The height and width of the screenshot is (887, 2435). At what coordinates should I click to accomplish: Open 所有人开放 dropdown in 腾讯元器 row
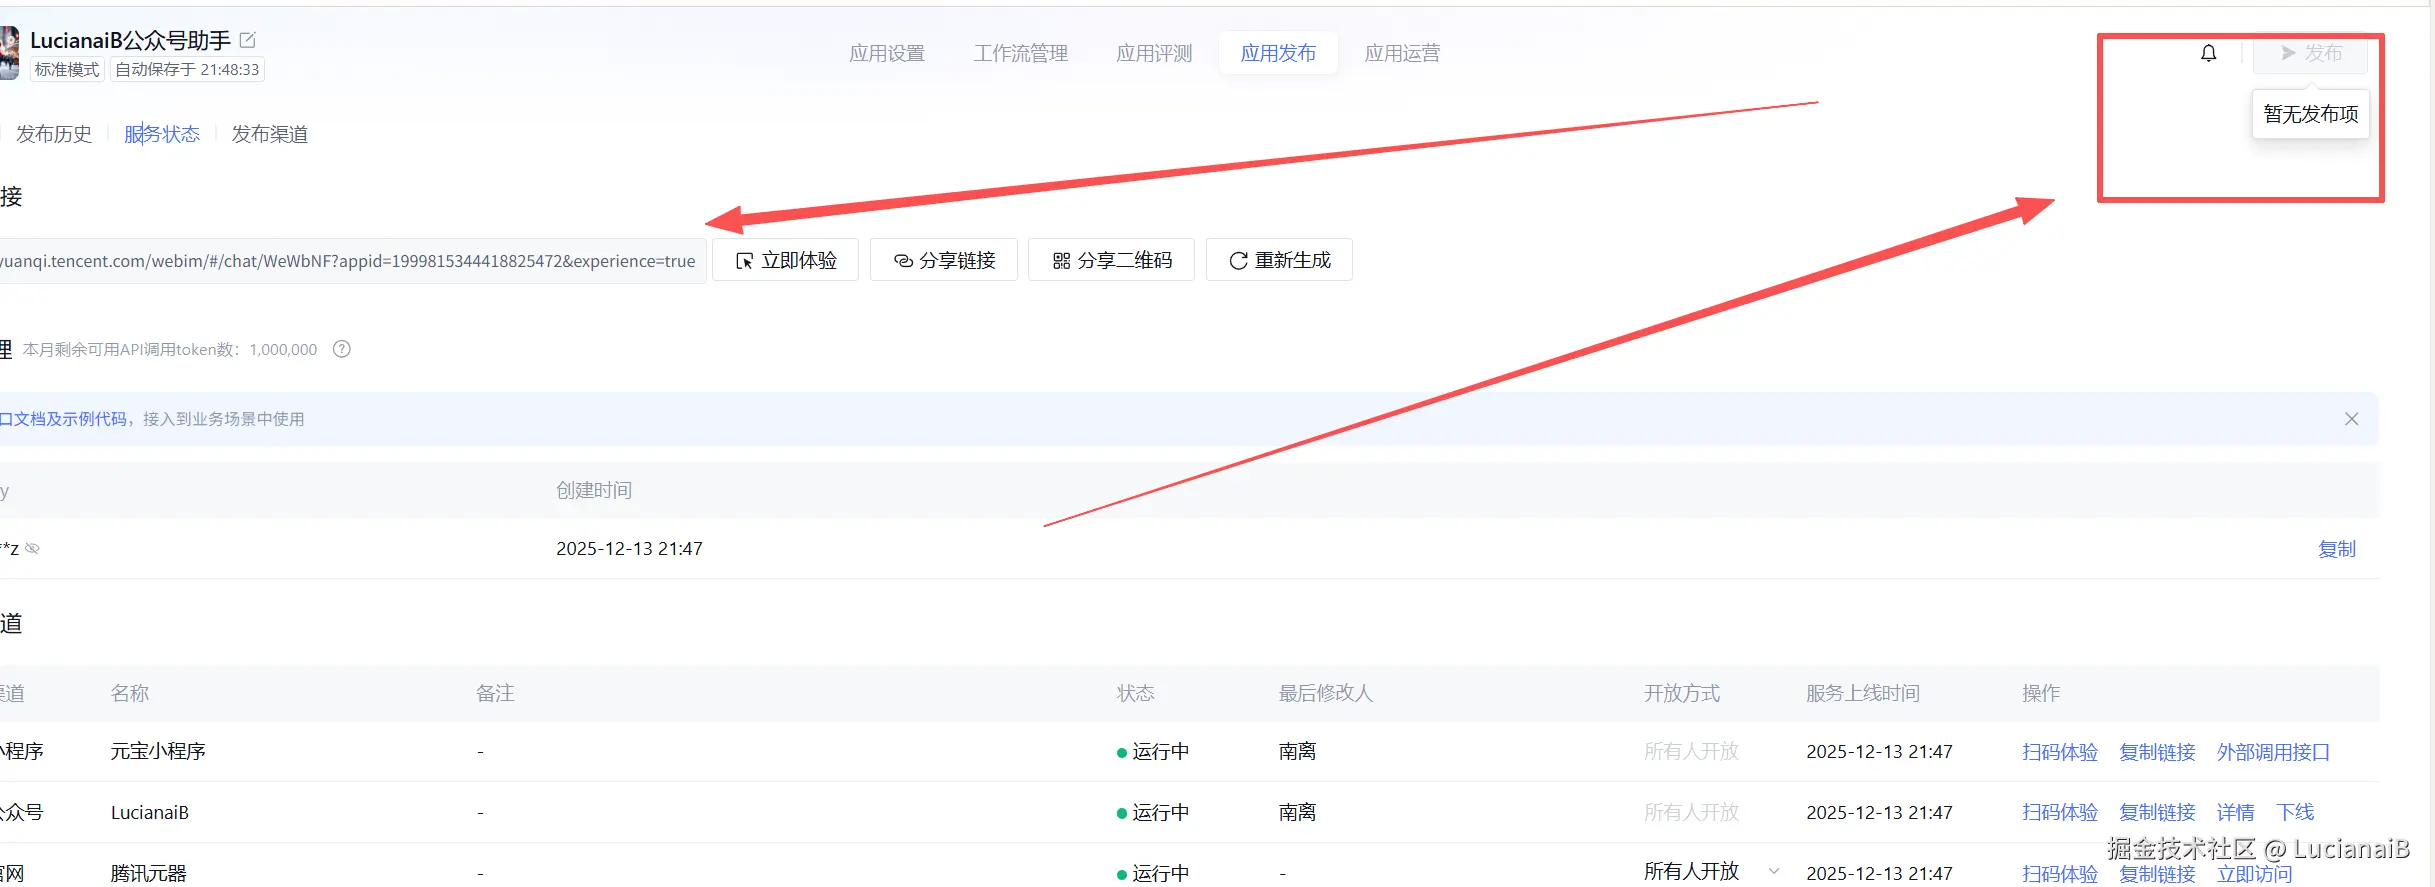[x=1711, y=871]
